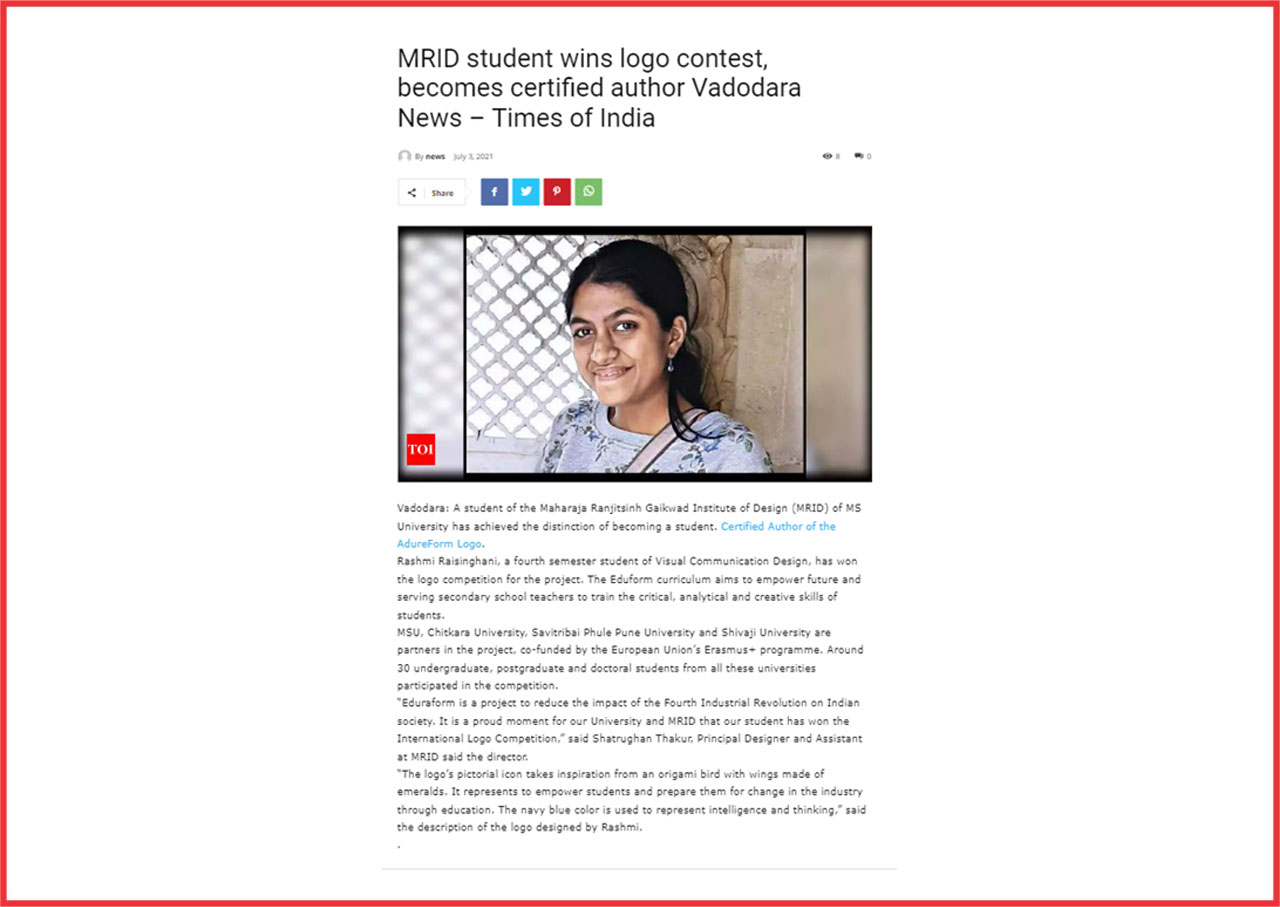
Task: Click the comment count number 0
Action: click(x=869, y=156)
